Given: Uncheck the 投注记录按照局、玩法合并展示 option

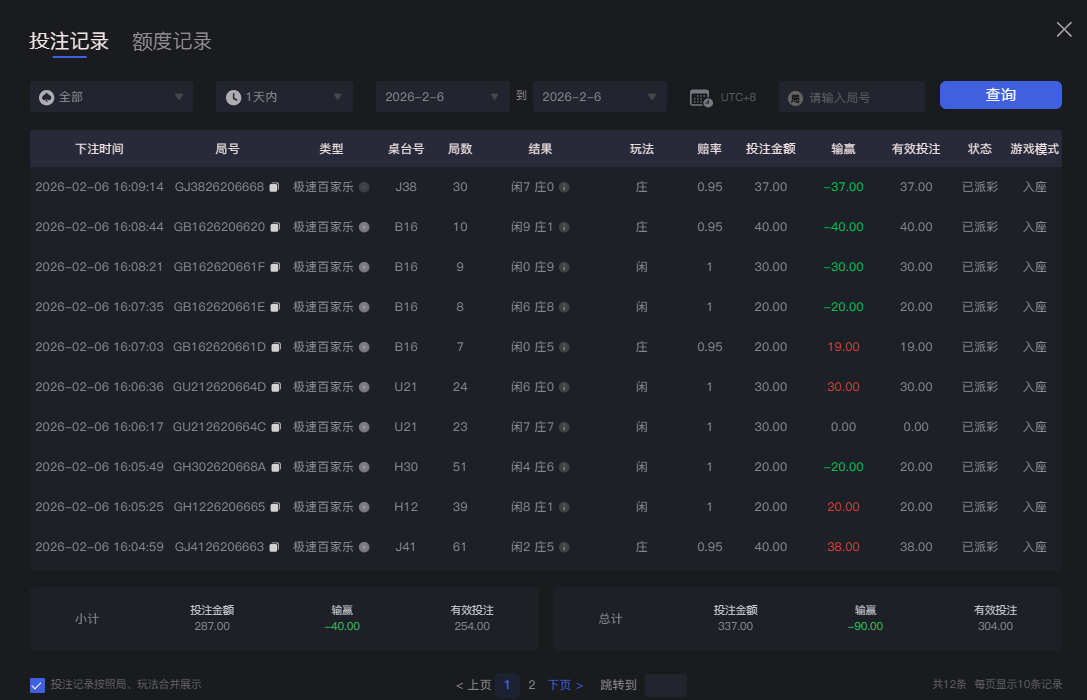Looking at the screenshot, I should coord(37,685).
